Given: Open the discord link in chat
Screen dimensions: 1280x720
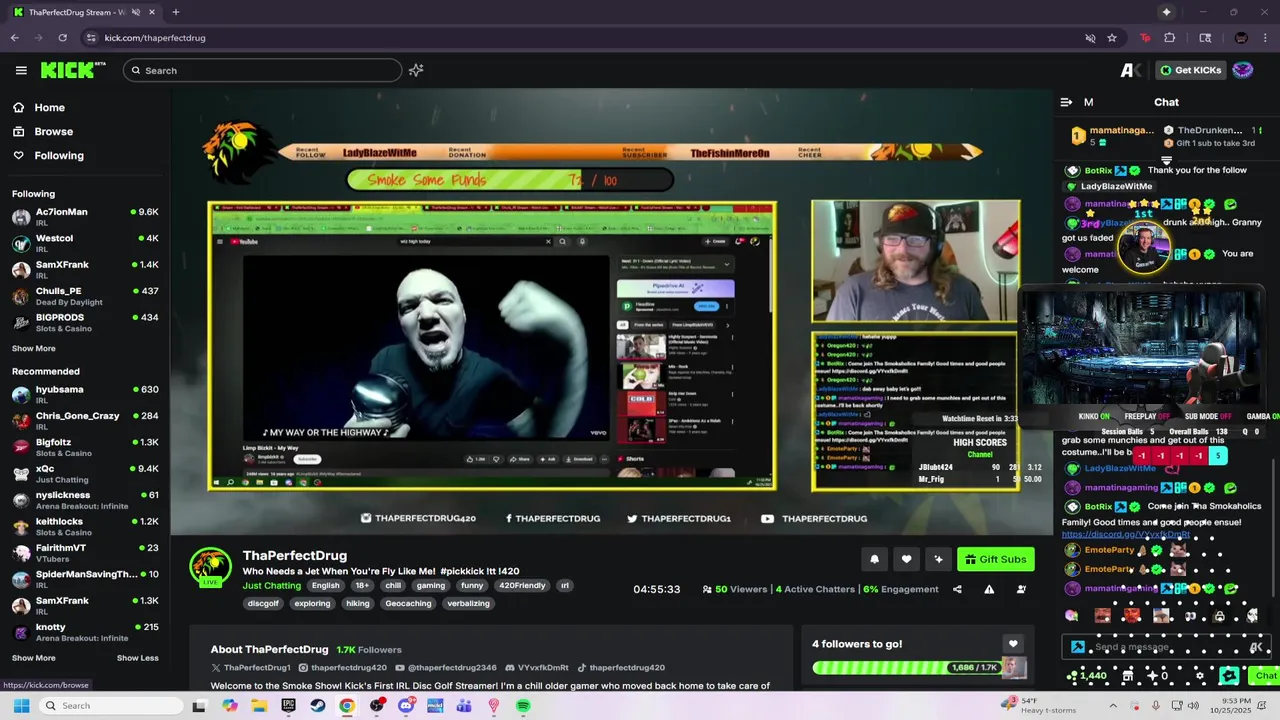Looking at the screenshot, I should click(x=1125, y=535).
